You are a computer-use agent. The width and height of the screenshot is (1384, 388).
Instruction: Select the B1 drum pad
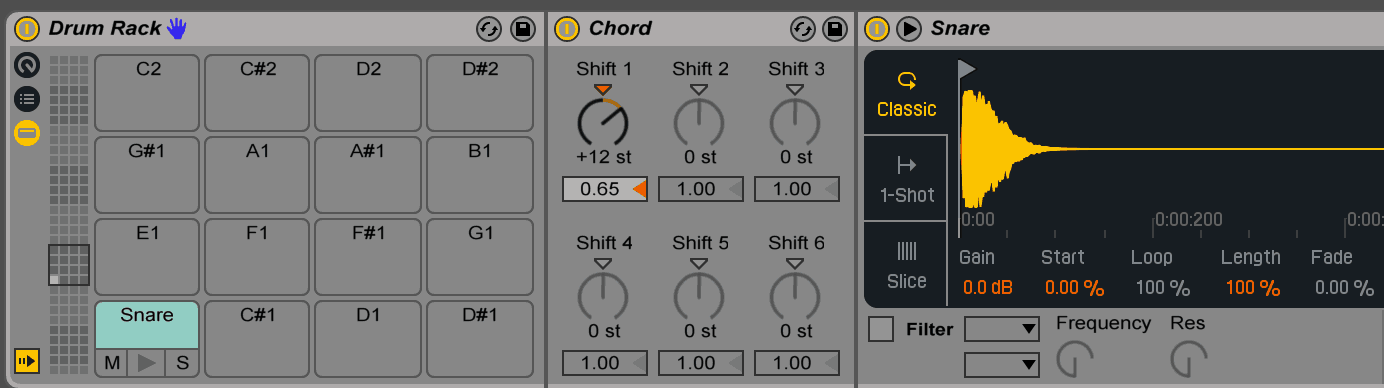click(480, 175)
